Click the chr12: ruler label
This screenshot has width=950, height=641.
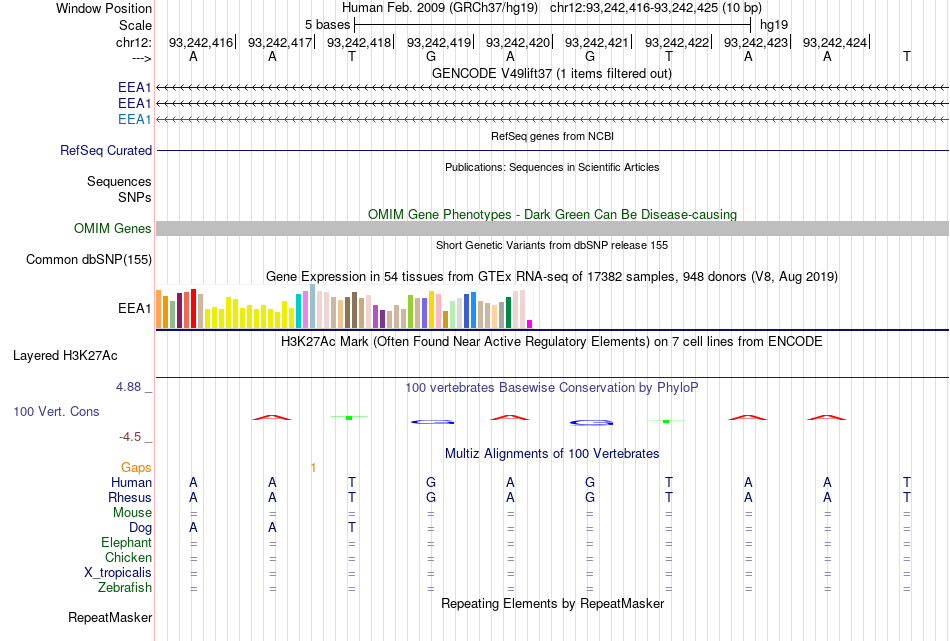134,42
